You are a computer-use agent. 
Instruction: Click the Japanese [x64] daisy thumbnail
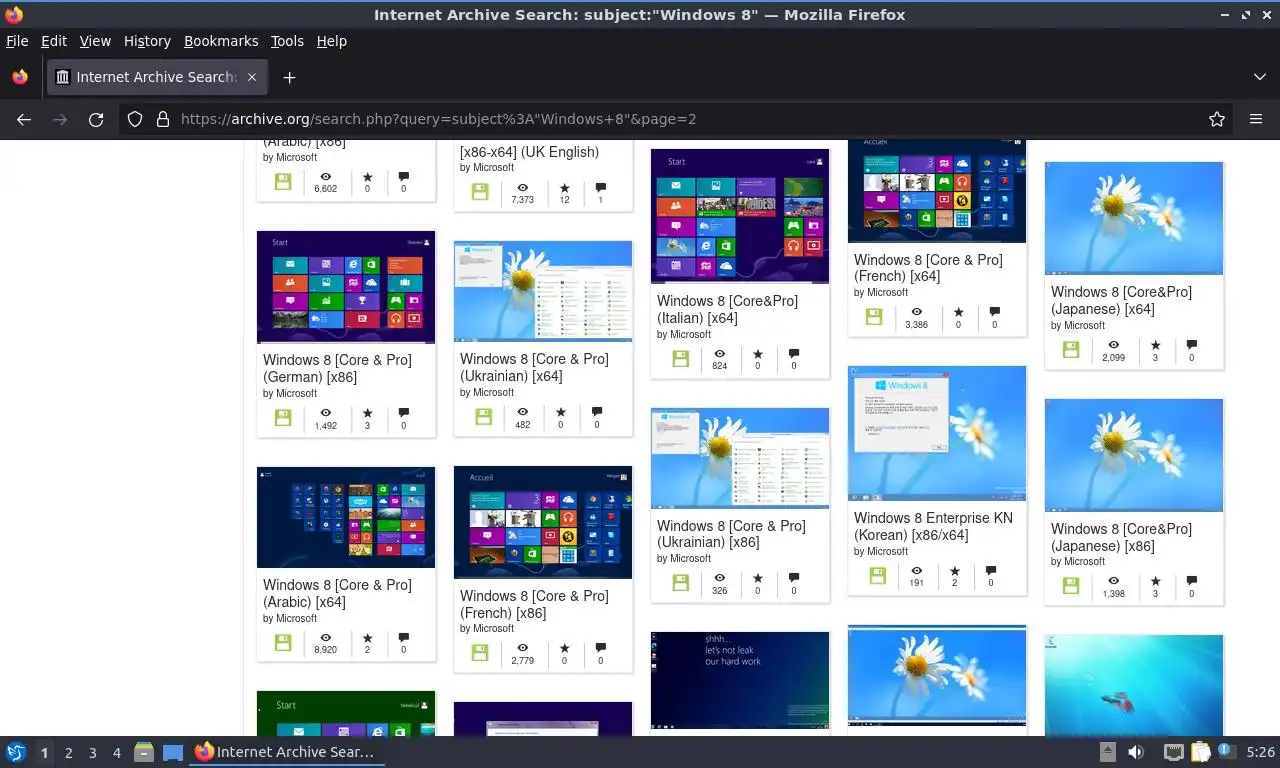tap(1134, 218)
